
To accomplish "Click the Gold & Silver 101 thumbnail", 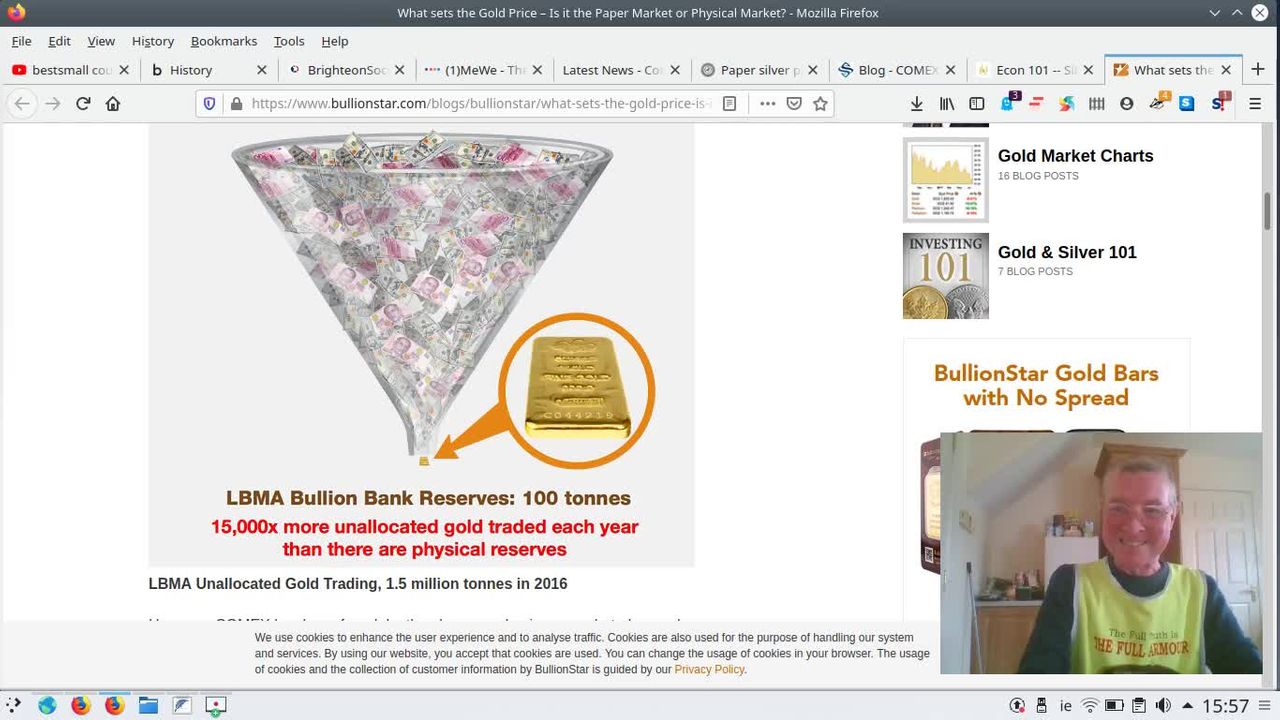I will coord(945,276).
